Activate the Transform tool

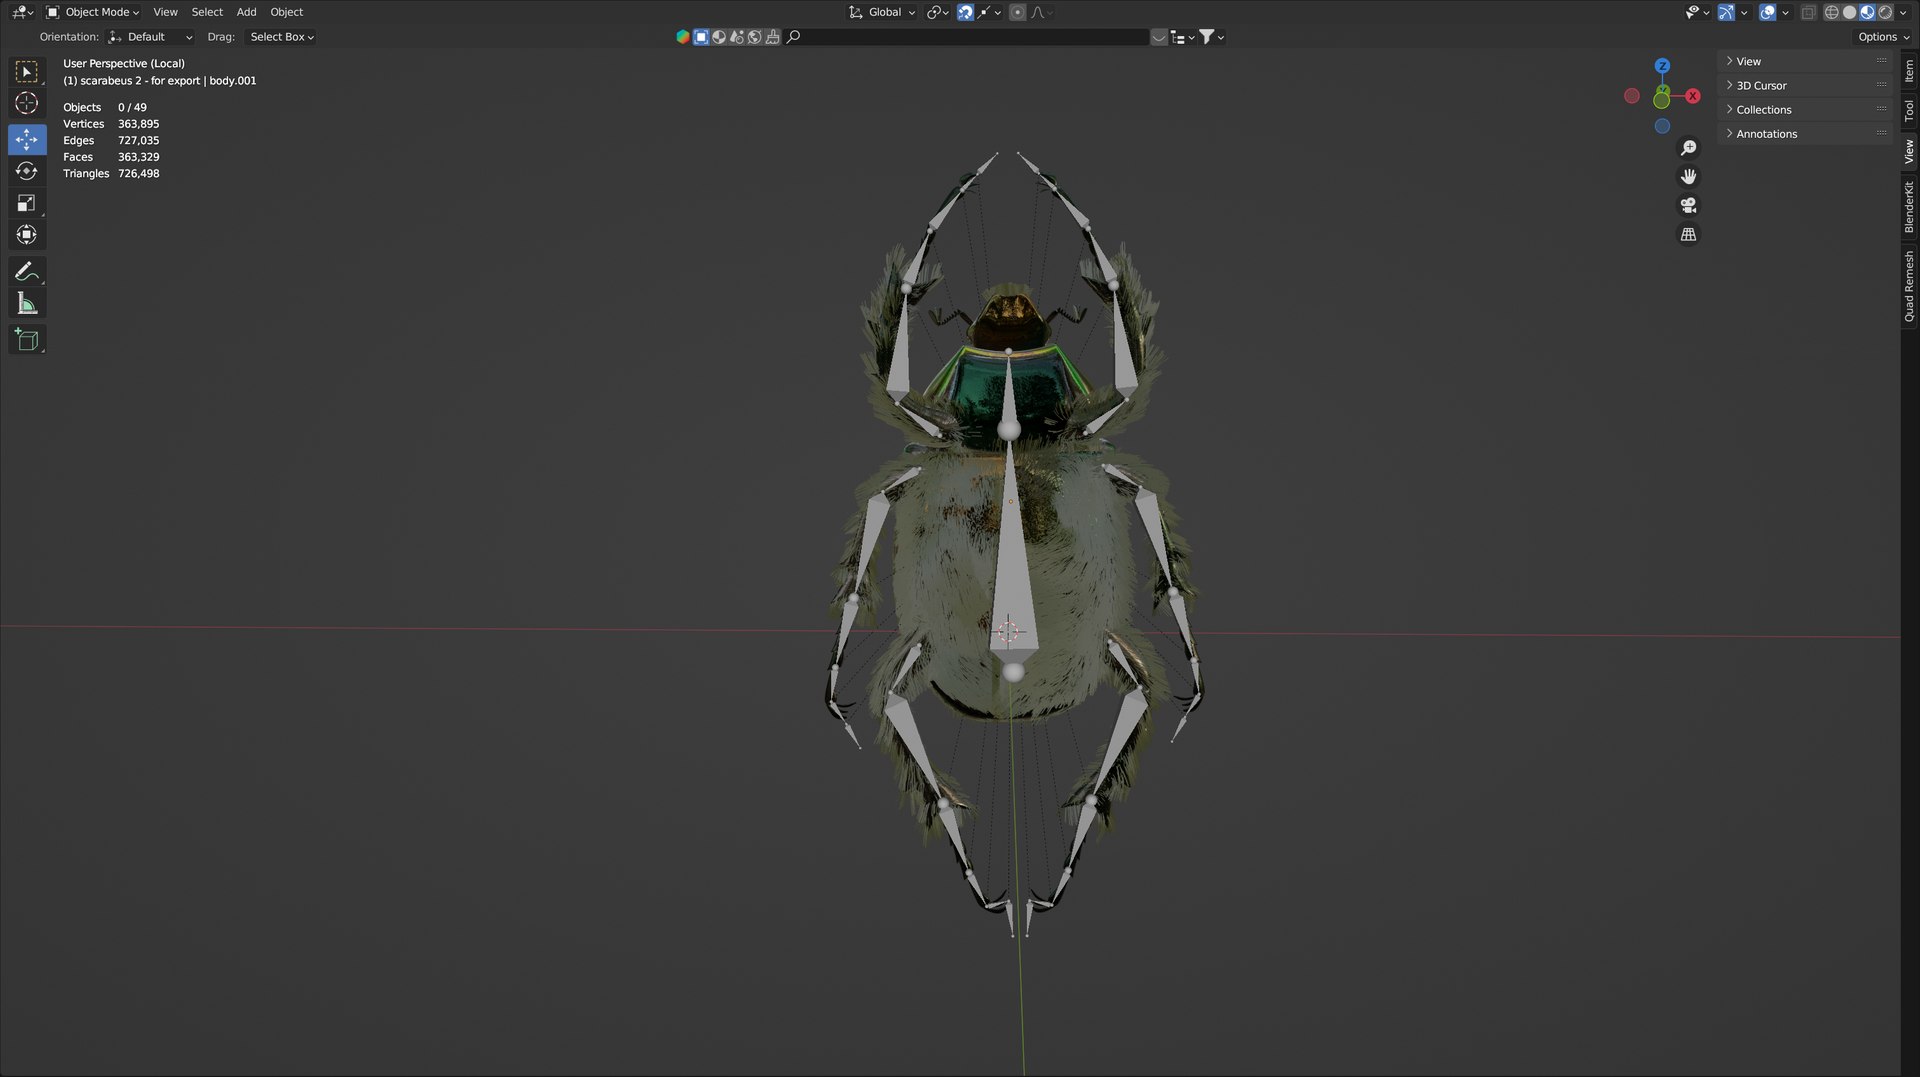click(x=27, y=235)
